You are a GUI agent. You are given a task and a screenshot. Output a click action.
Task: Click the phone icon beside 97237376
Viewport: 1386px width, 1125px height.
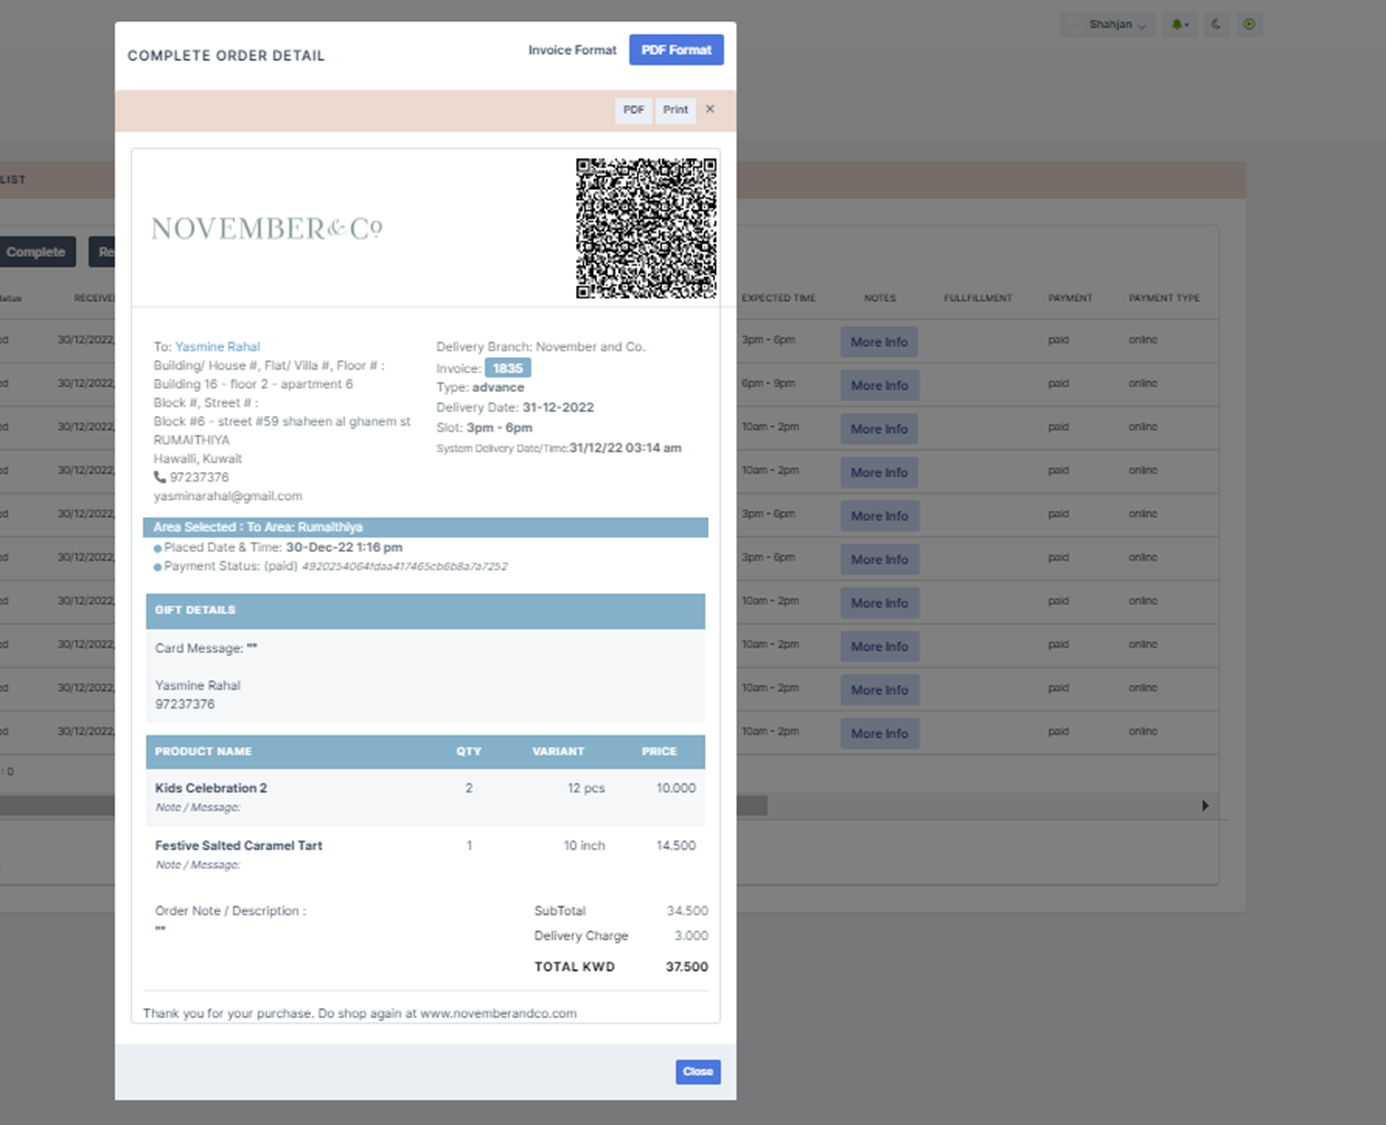[160, 477]
